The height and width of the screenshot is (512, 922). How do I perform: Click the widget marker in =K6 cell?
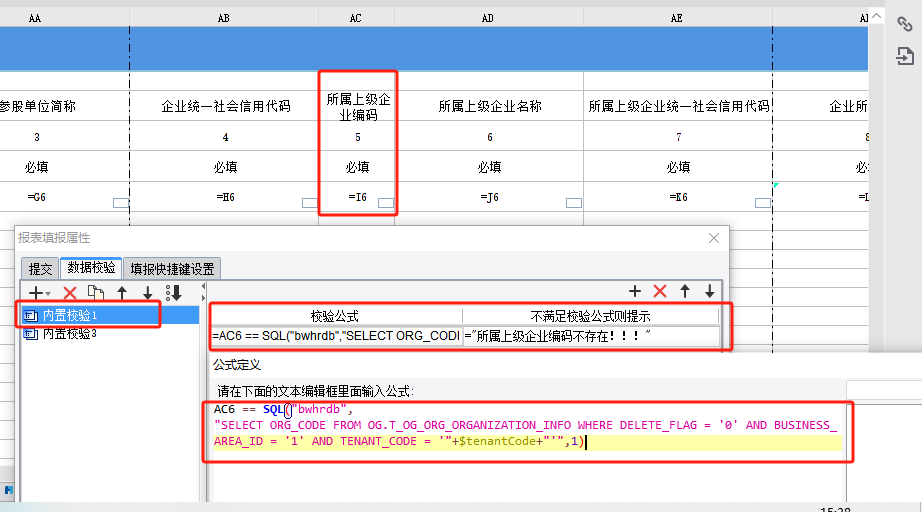pos(763,203)
